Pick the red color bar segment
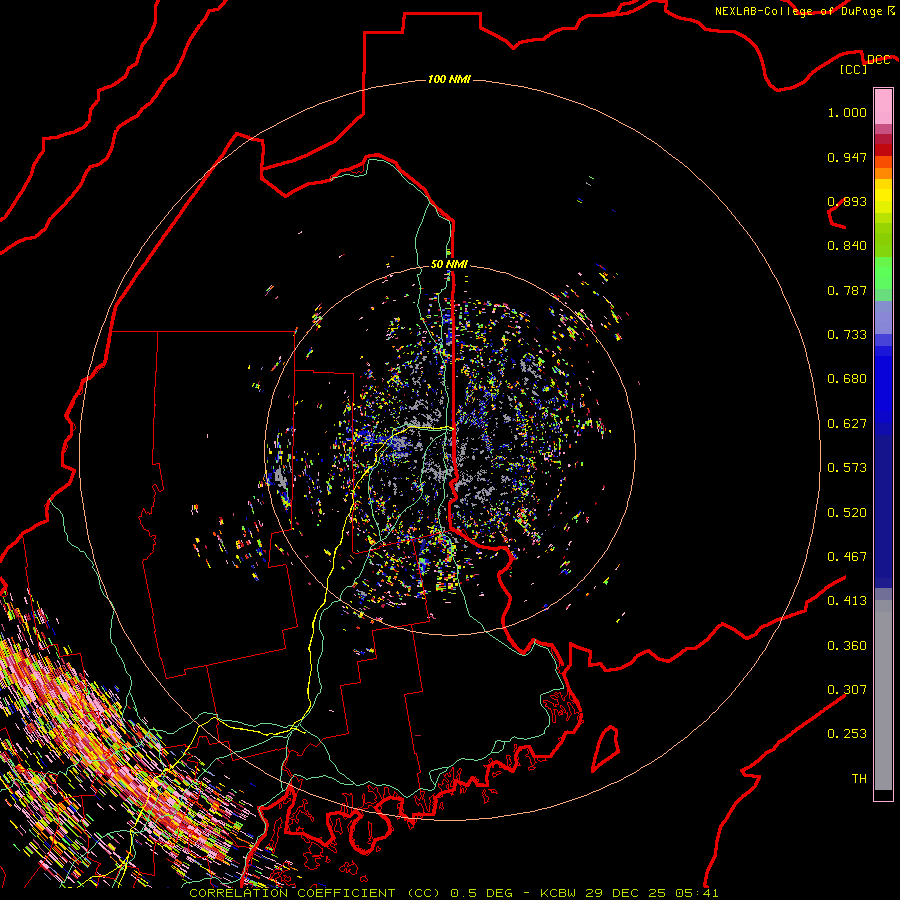900x900 pixels. pos(883,149)
